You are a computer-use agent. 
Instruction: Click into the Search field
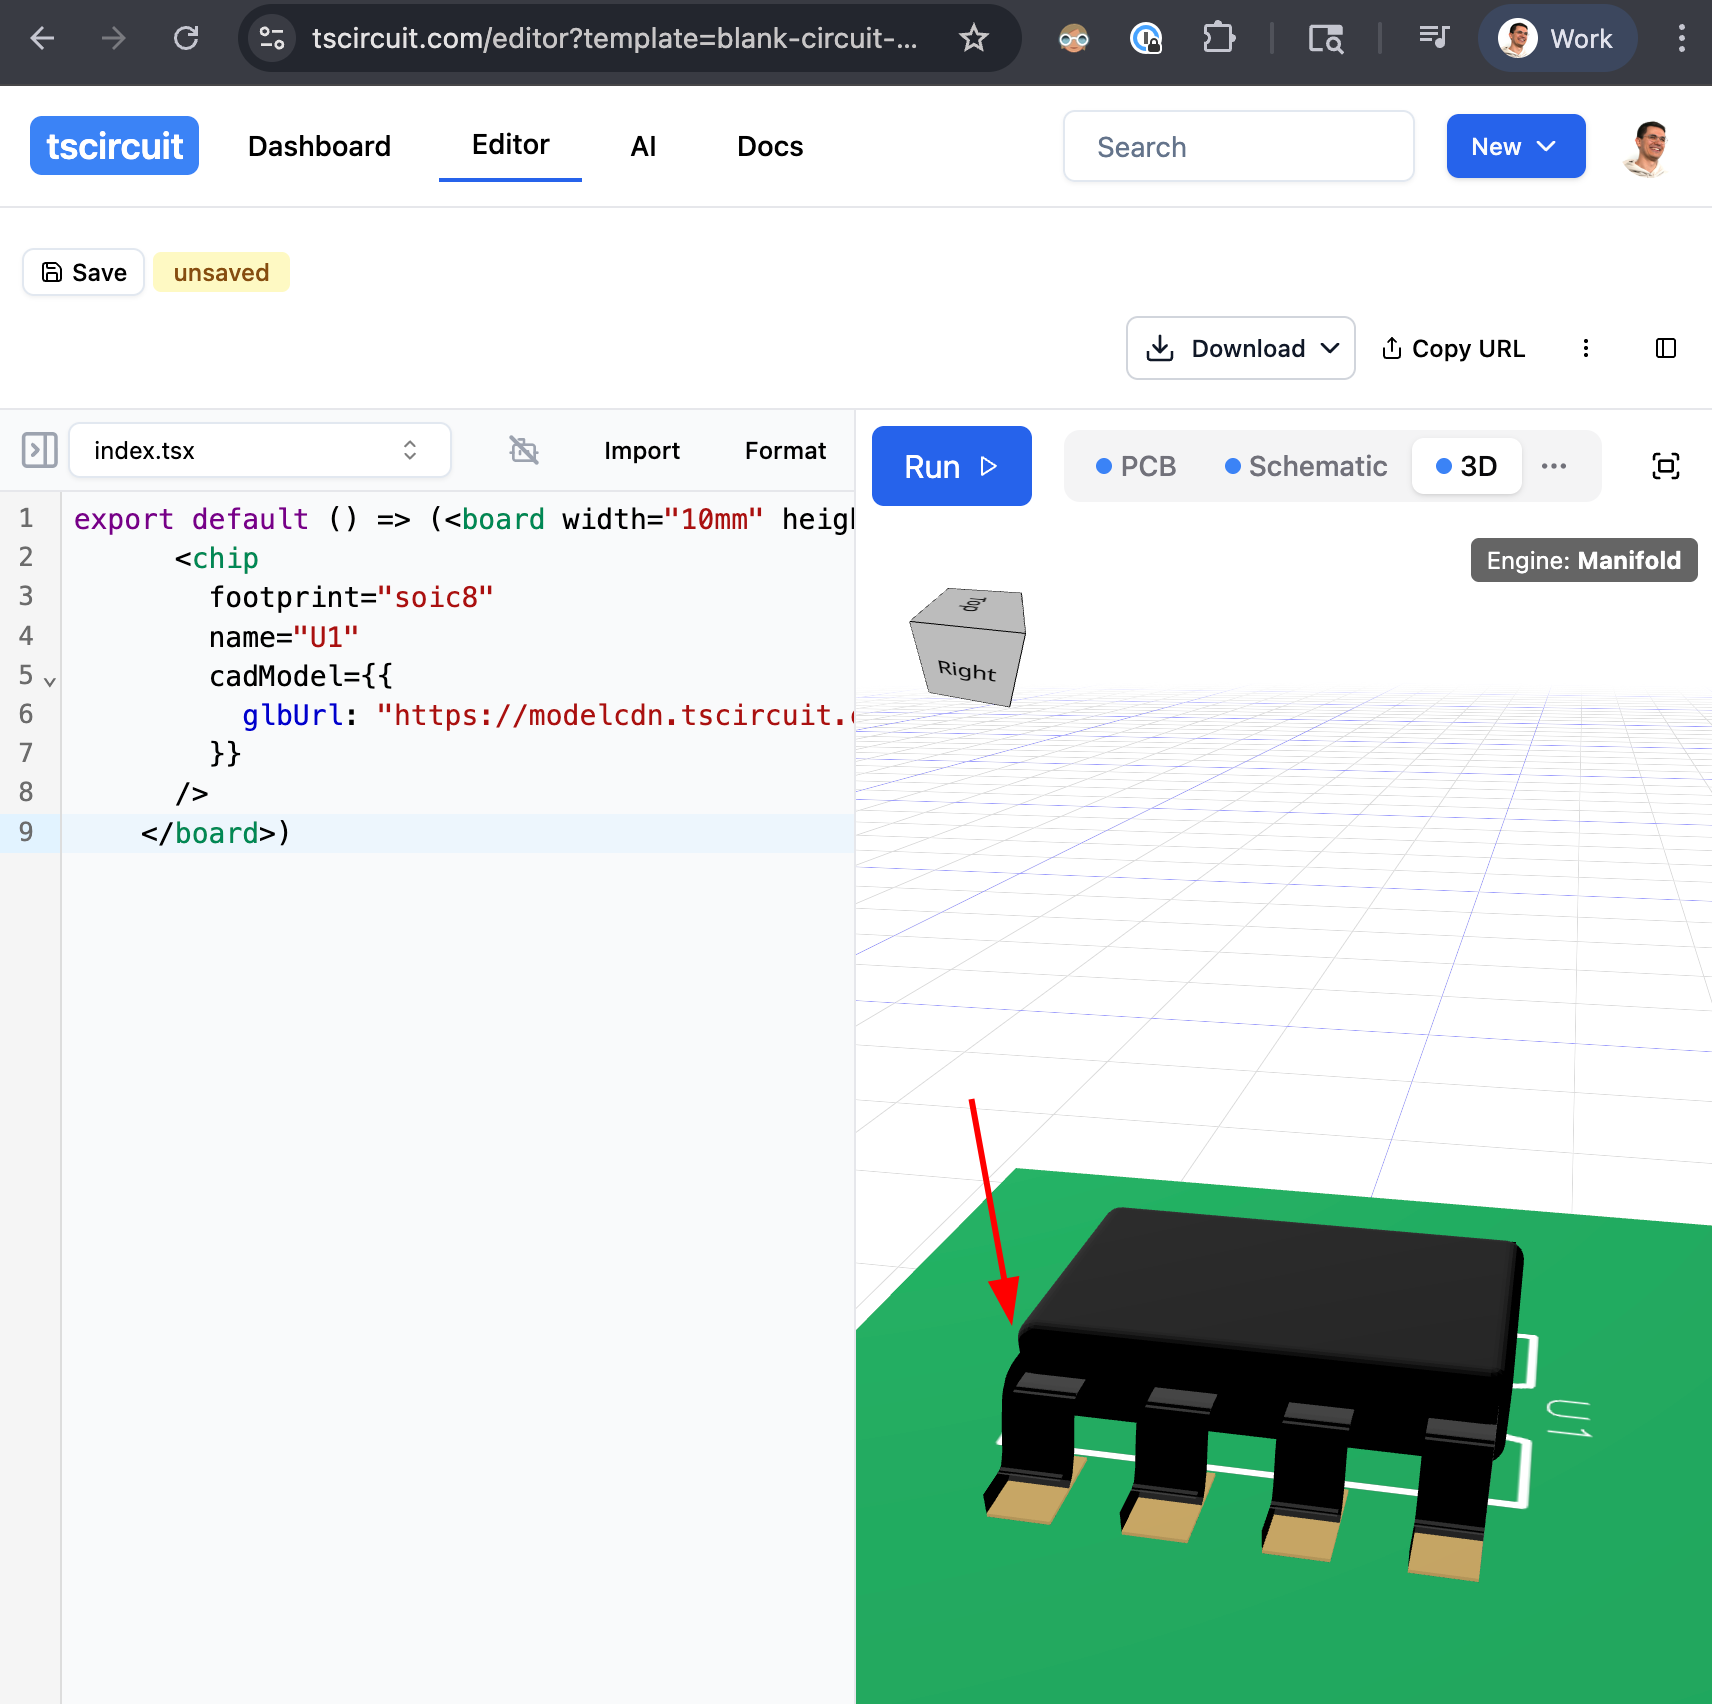[1238, 147]
